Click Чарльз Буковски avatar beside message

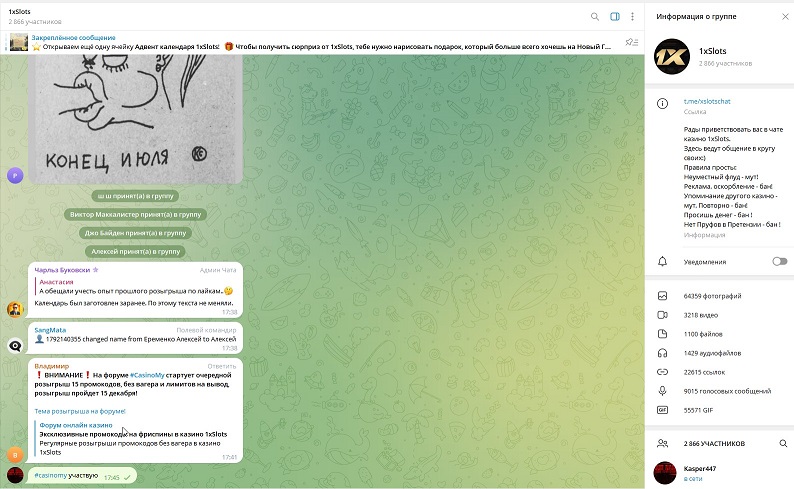click(15, 309)
